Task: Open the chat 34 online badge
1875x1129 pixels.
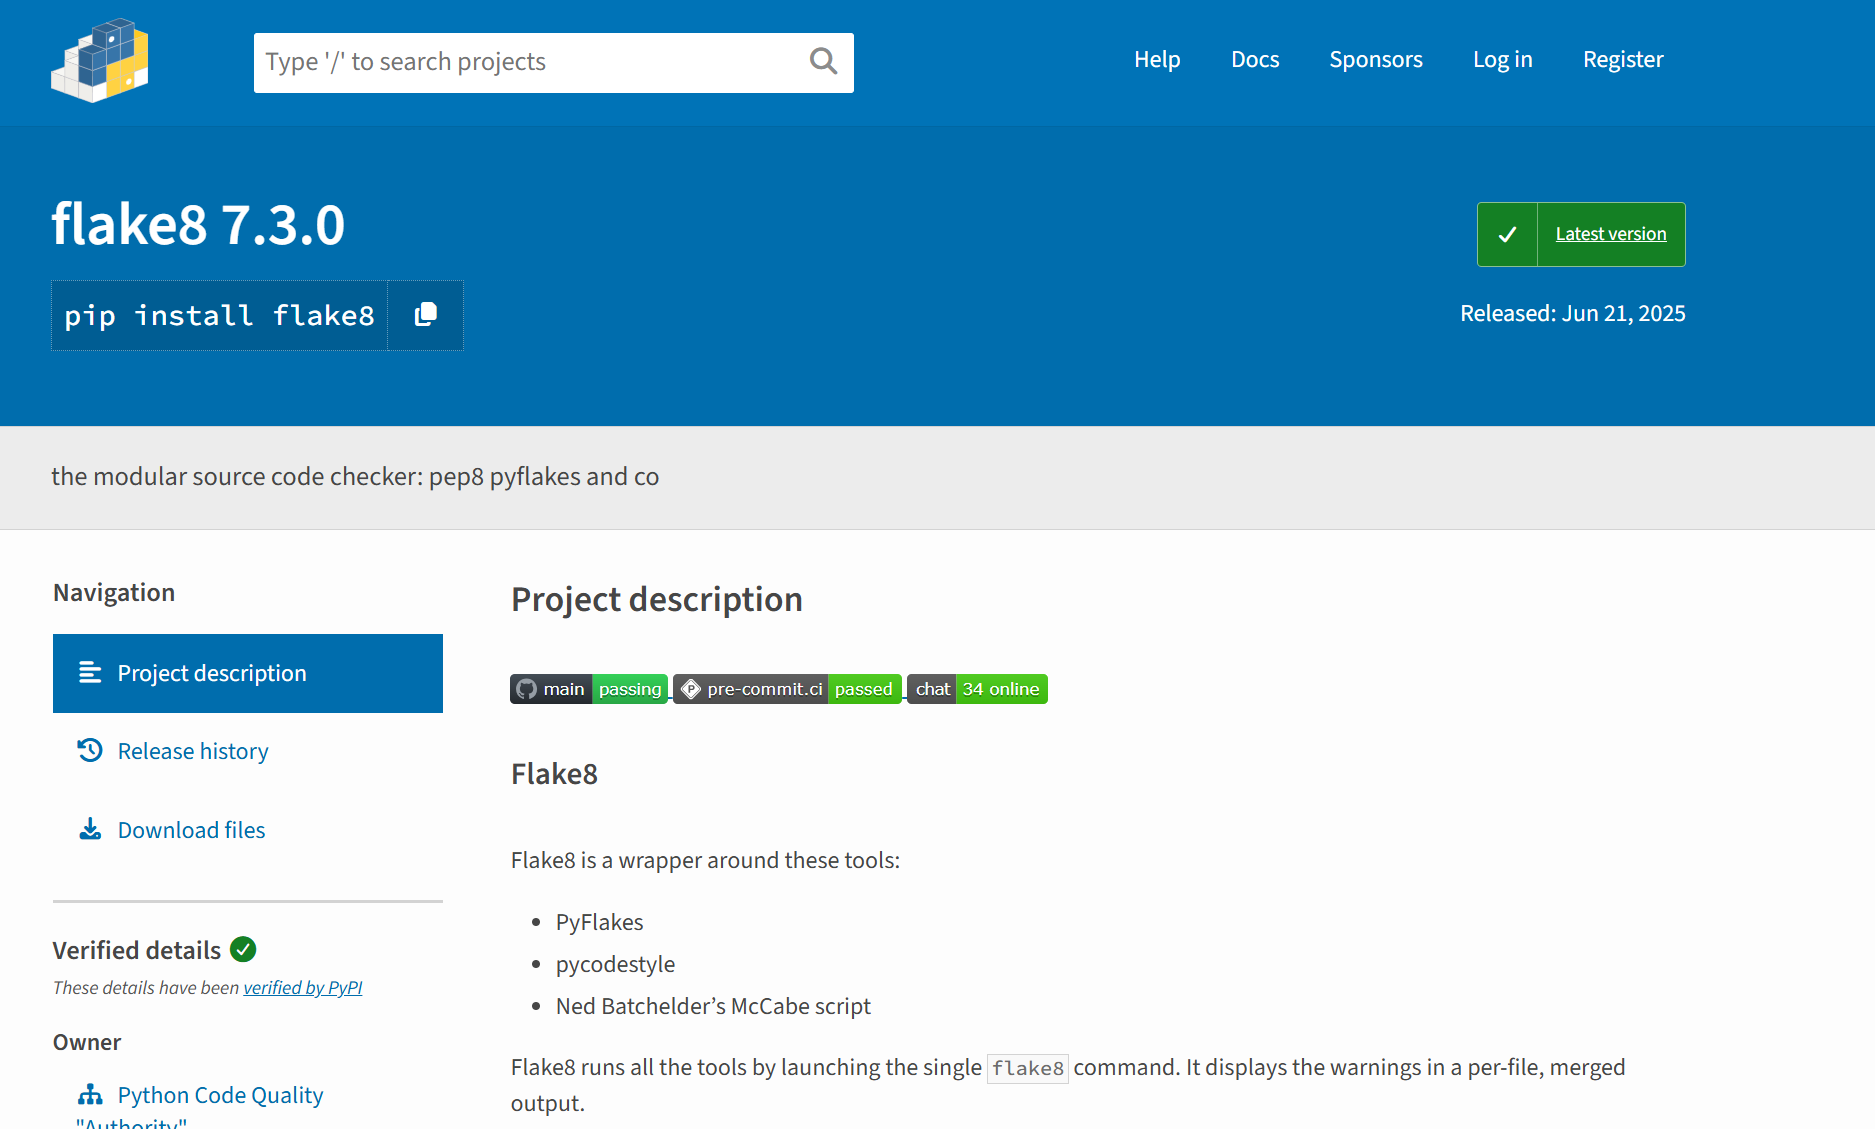Action: pos(977,689)
